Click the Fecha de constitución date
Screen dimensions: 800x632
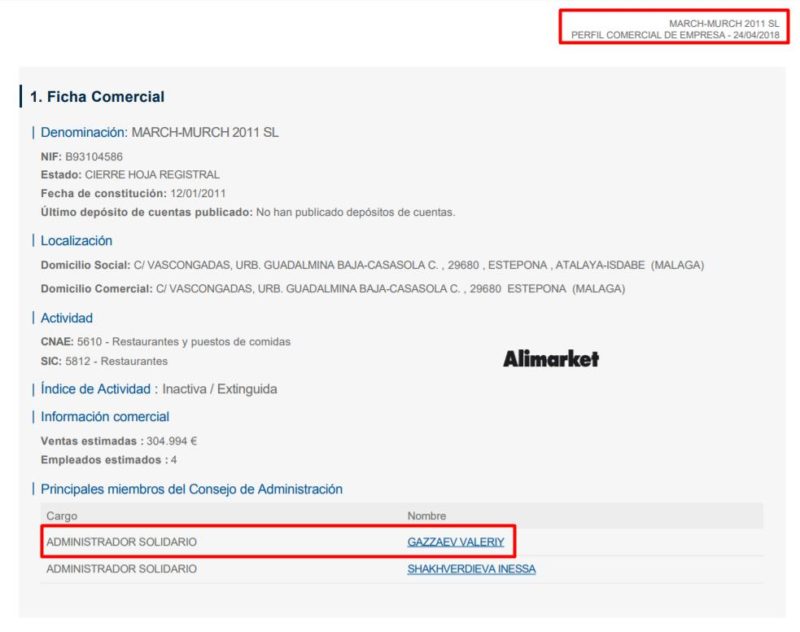tap(196, 193)
